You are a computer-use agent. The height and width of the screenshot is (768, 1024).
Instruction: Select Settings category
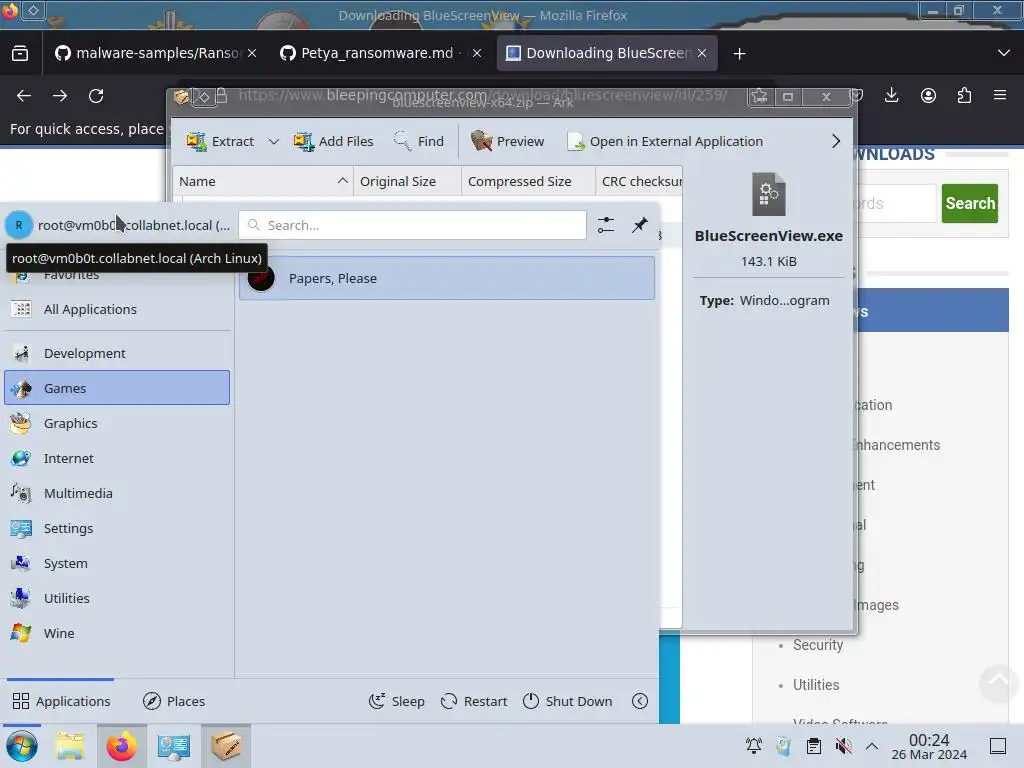pos(117,528)
